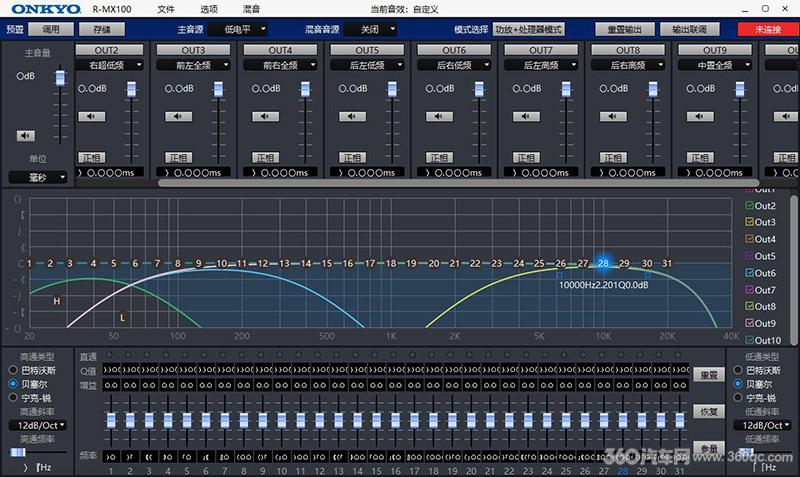This screenshot has height=477, width=800.
Task: Click the EQ 恢复 restore button
Action: pos(709,411)
